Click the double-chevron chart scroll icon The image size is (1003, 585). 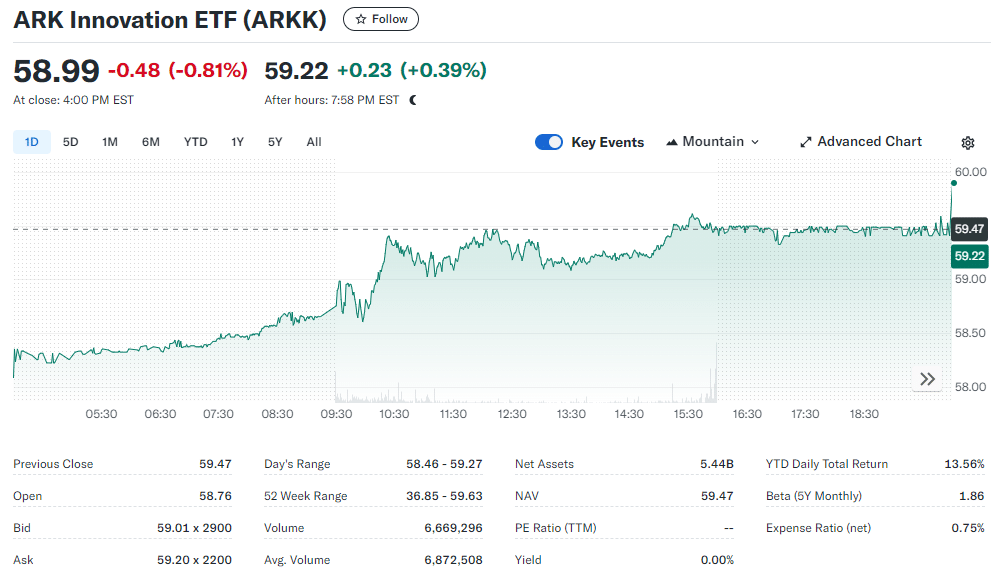point(928,379)
